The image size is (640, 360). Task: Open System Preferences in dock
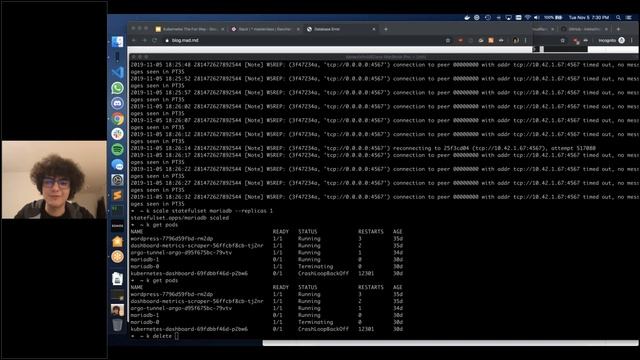tap(118, 180)
